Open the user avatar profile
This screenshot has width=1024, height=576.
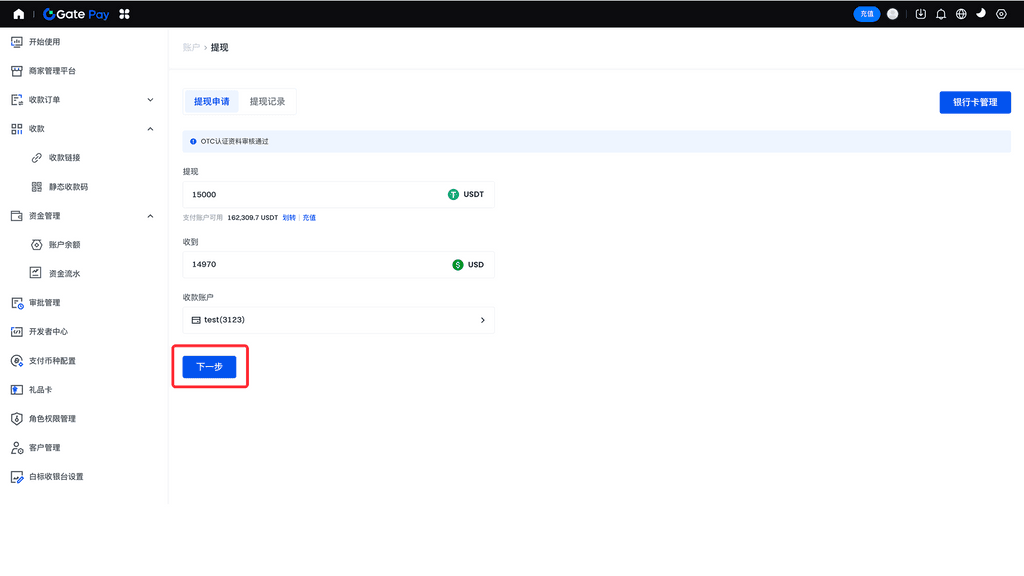click(x=893, y=14)
